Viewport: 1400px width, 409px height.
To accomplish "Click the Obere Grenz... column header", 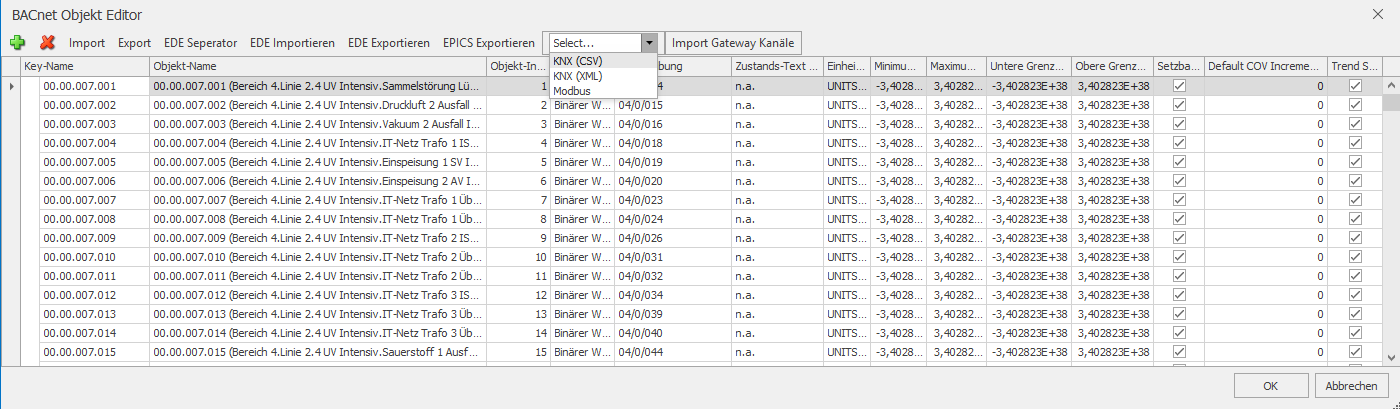I will coord(1113,67).
